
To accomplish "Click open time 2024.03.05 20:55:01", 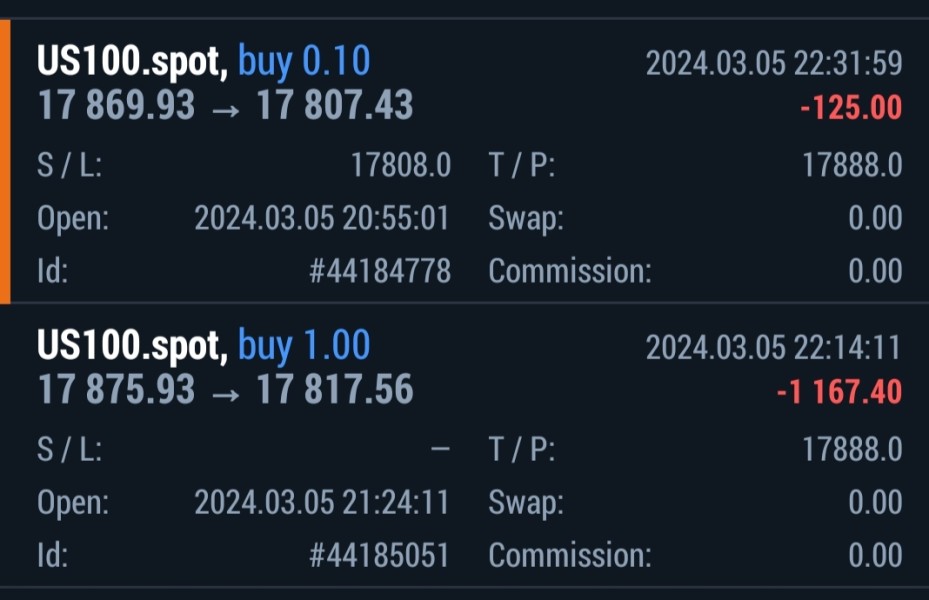I will (x=322, y=218).
